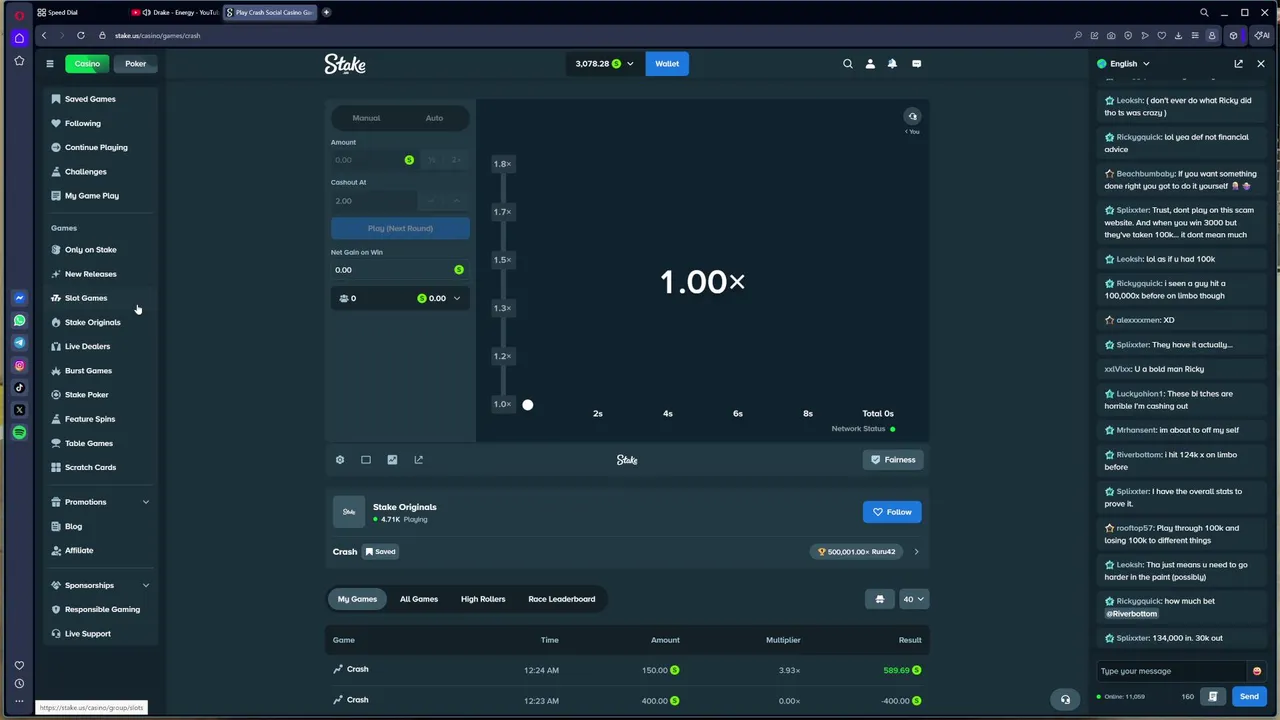Click the headset support floating icon
The width and height of the screenshot is (1280, 720).
[1065, 700]
